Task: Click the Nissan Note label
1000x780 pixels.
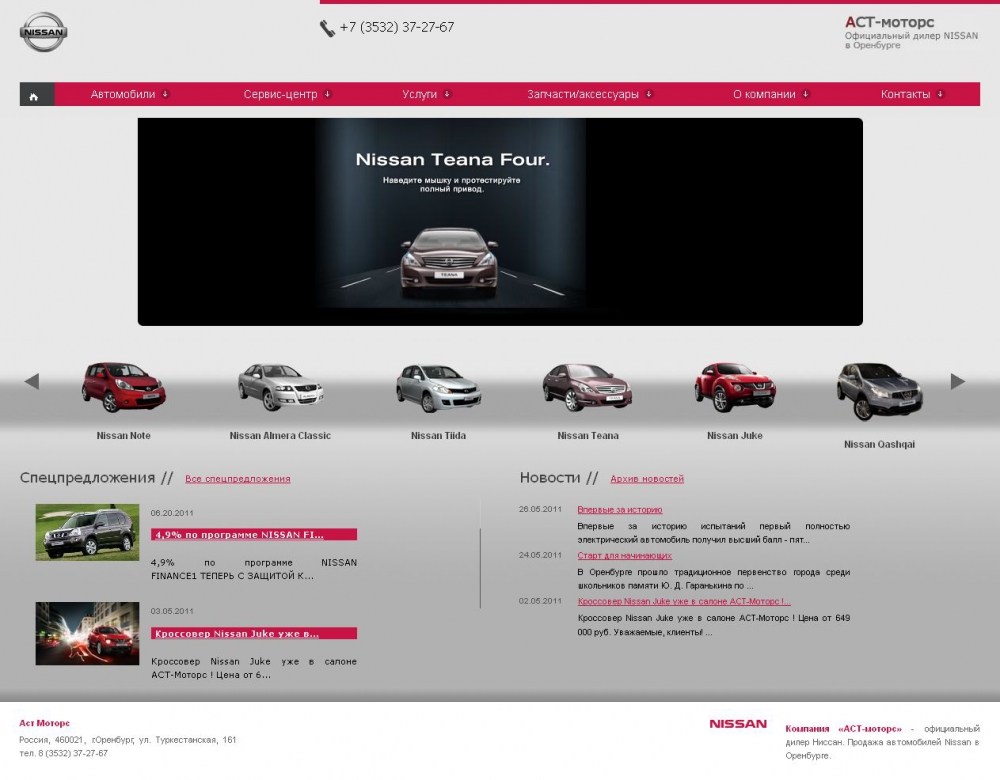Action: 124,436
